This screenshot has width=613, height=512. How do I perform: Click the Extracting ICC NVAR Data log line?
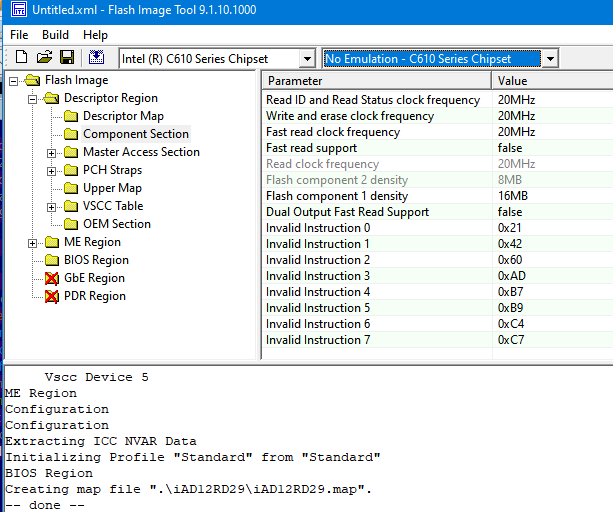click(x=100, y=441)
